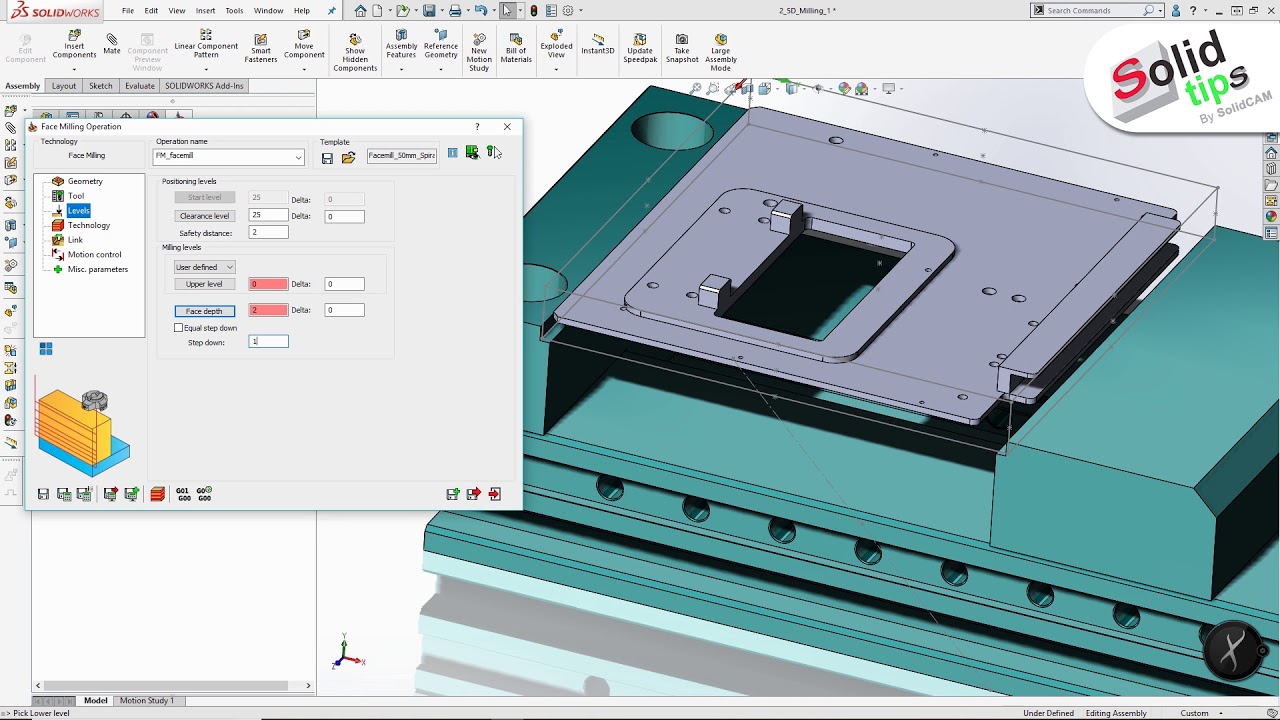Switch to the Motion Study 1 tab
The image size is (1280, 720).
[147, 700]
